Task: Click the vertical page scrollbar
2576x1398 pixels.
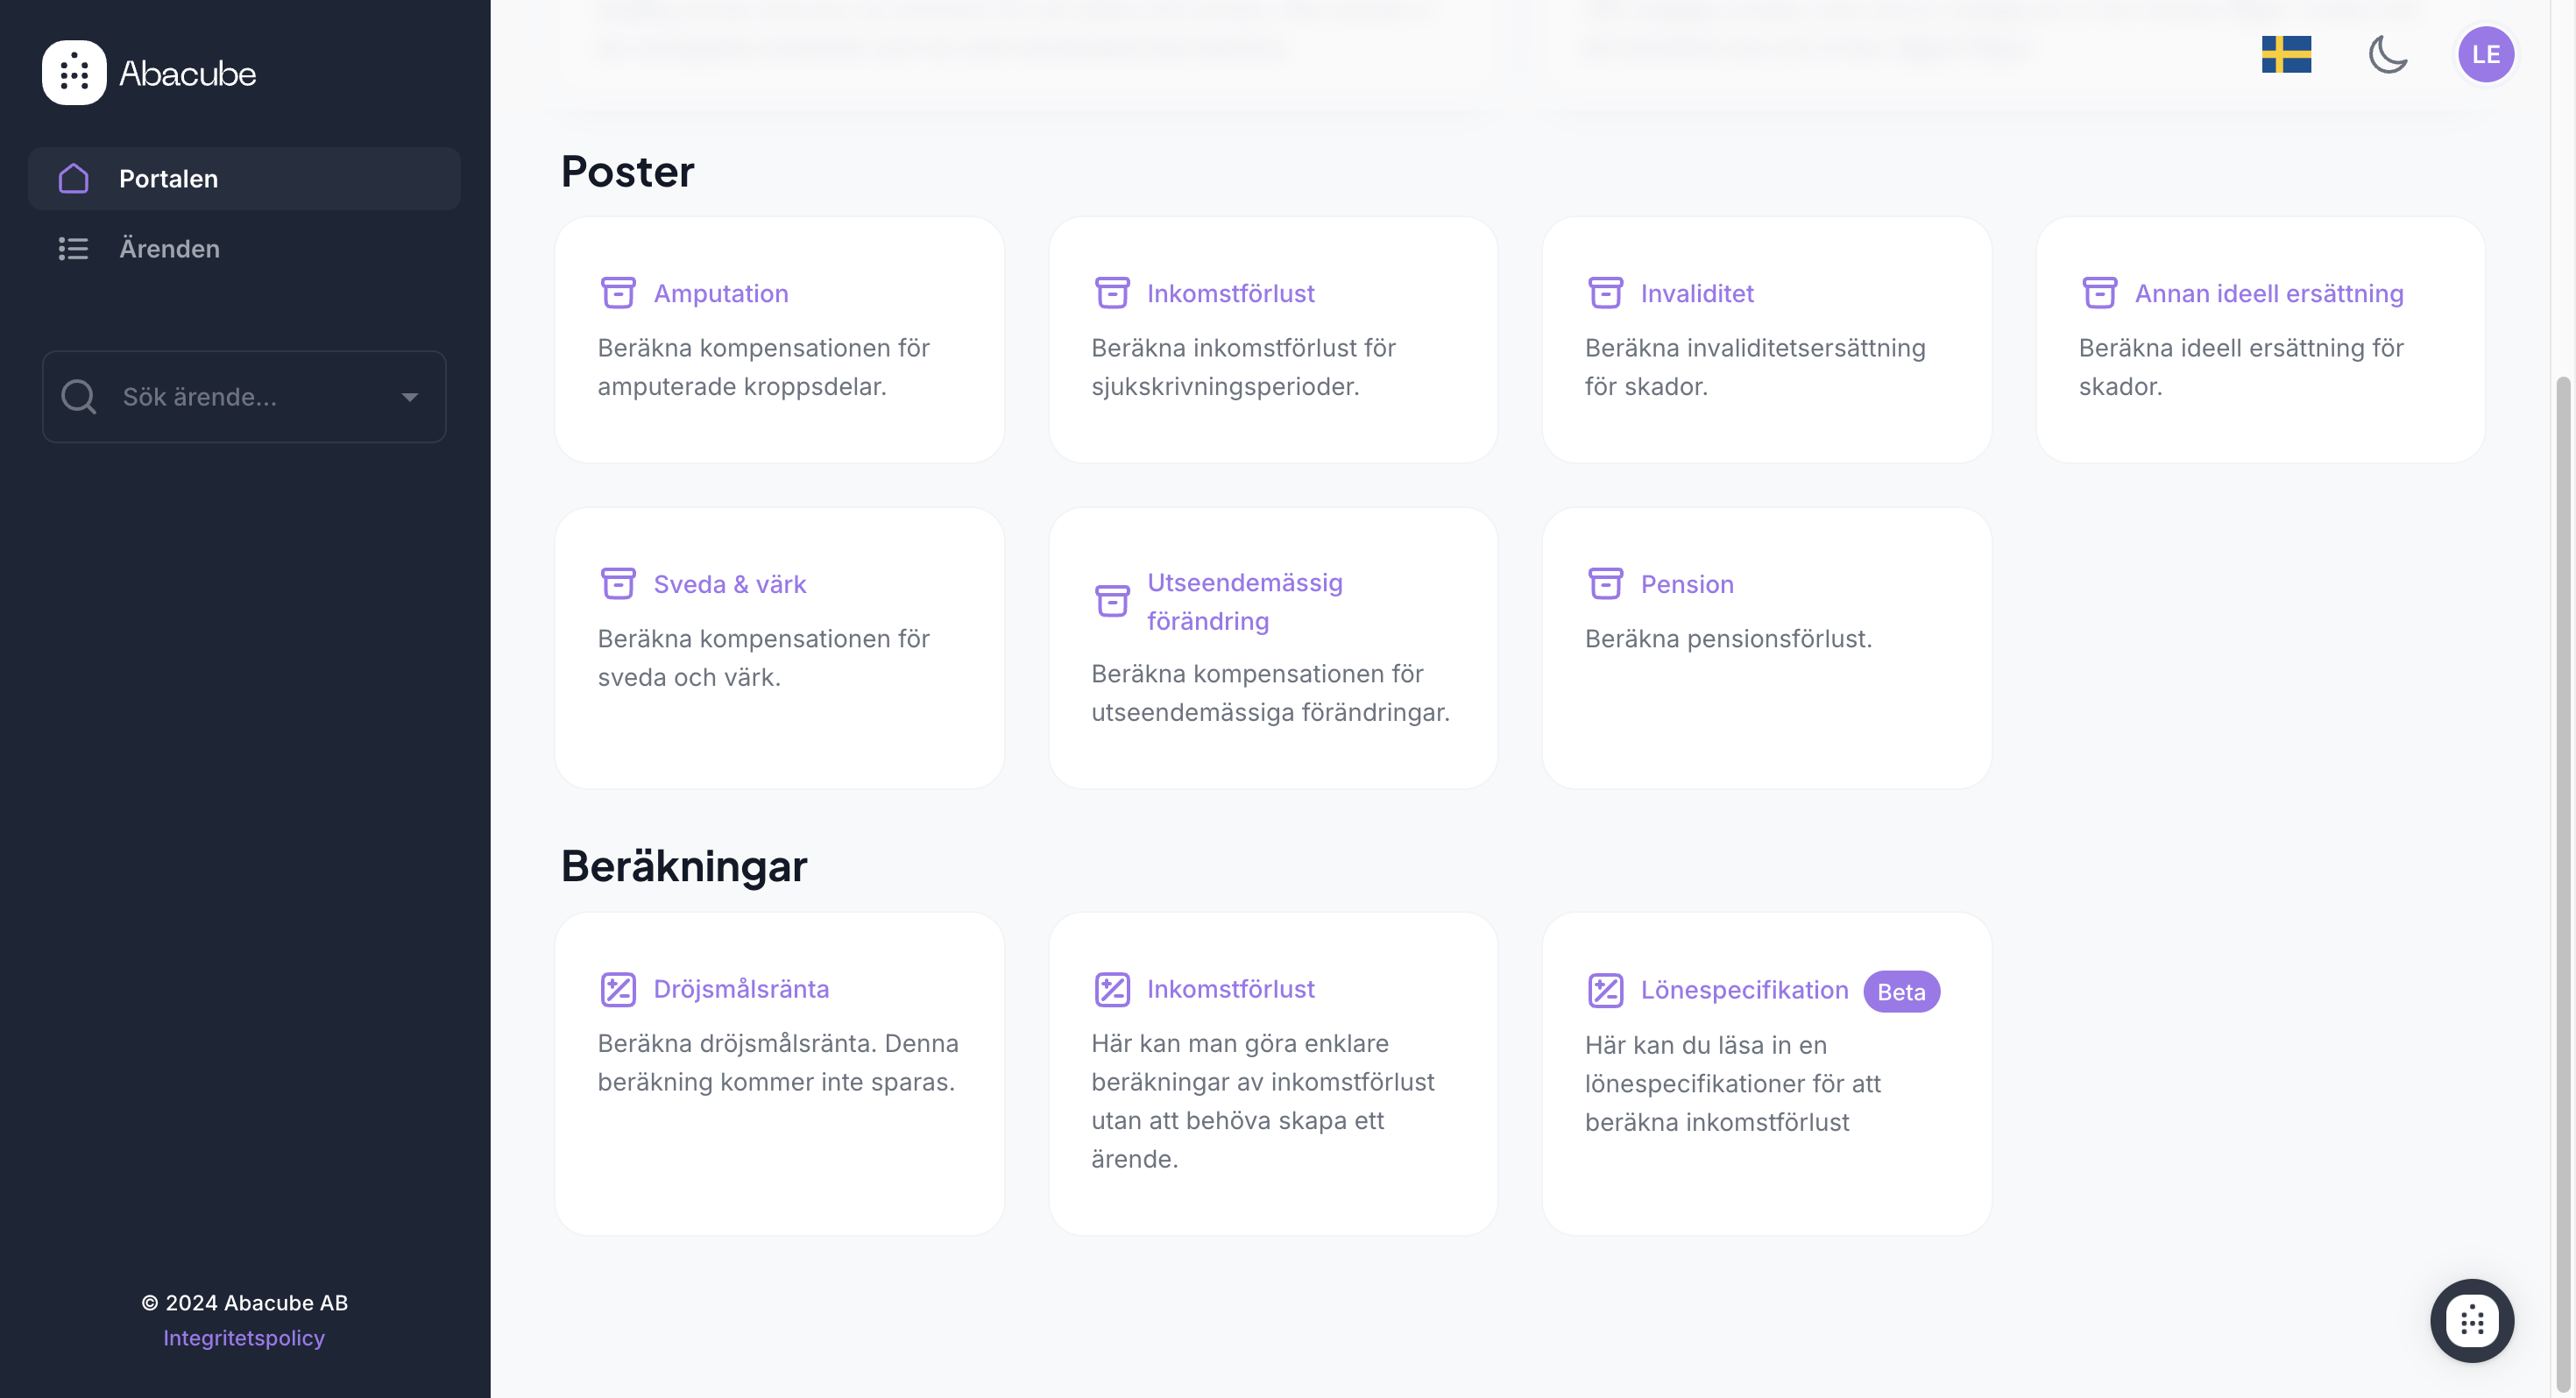Action: pos(2562,800)
